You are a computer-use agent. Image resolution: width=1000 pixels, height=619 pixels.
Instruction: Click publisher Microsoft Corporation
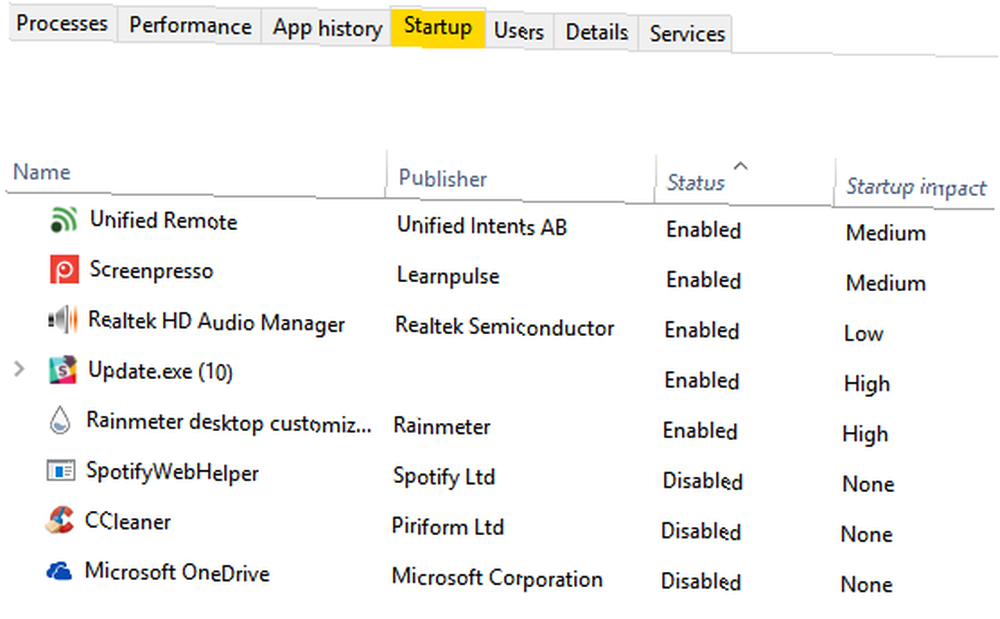tap(497, 578)
